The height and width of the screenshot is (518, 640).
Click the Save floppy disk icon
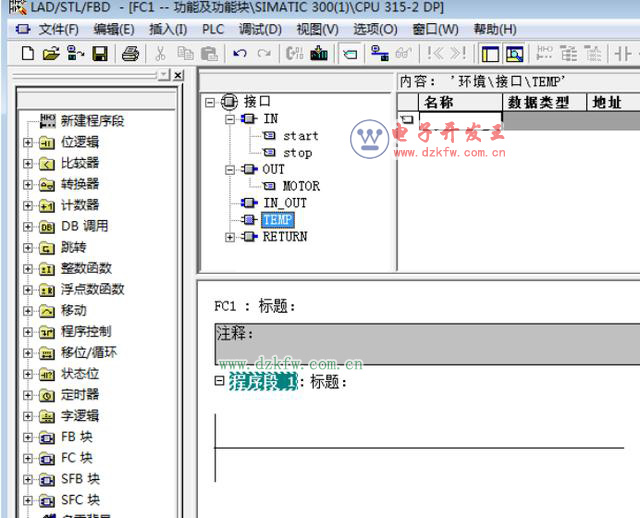click(100, 53)
